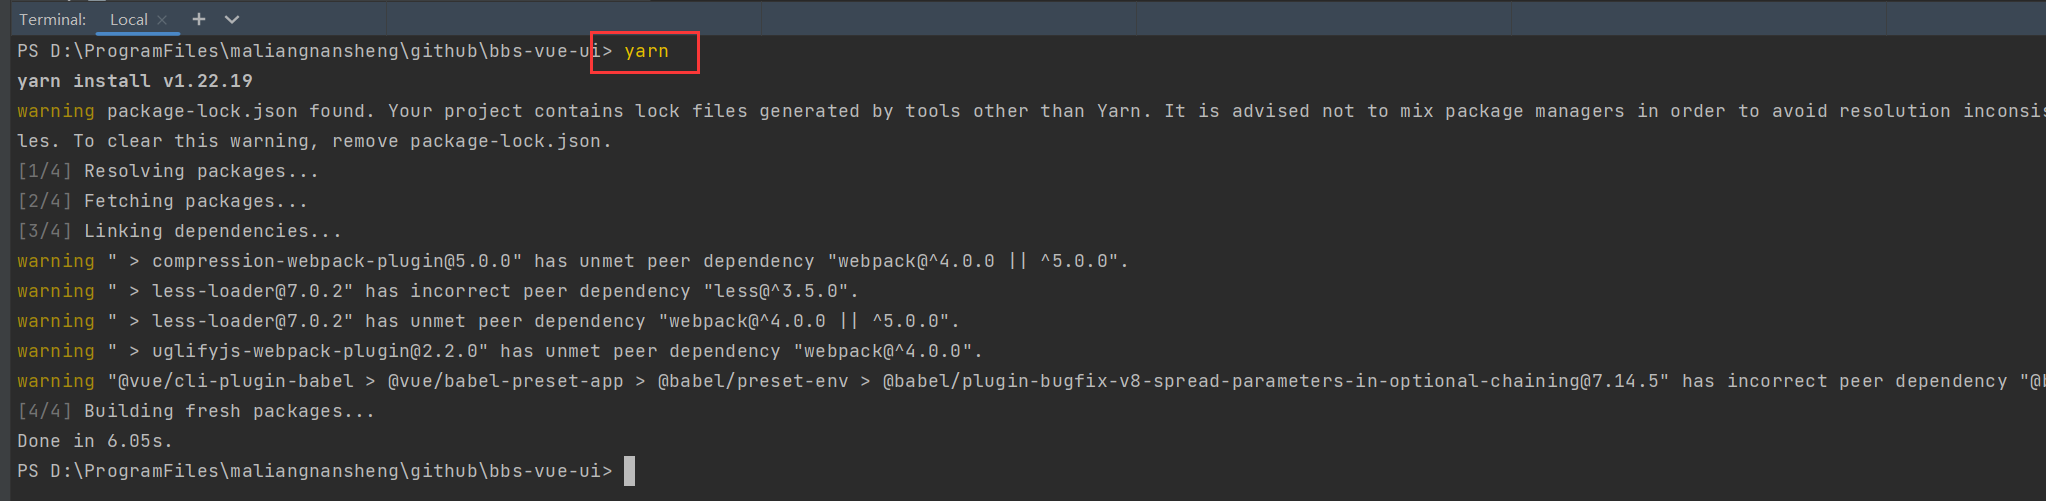Click the Terminal: panel label
Viewport: 2046px width, 501px height.
pos(52,20)
